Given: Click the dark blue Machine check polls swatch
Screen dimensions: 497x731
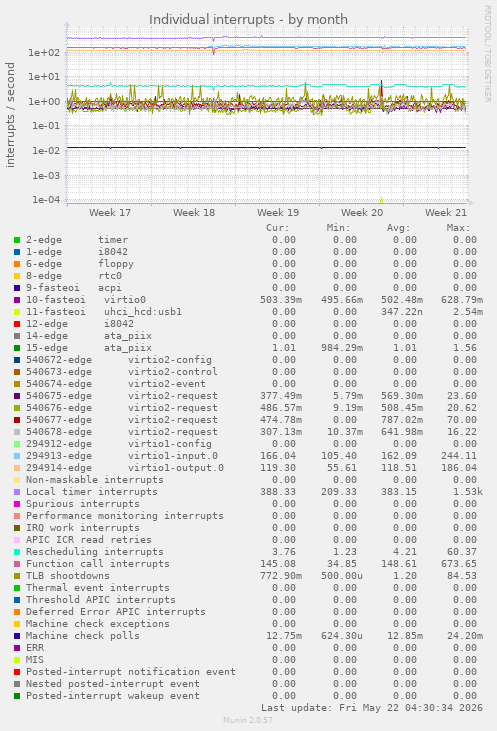Looking at the screenshot, I should [17, 636].
